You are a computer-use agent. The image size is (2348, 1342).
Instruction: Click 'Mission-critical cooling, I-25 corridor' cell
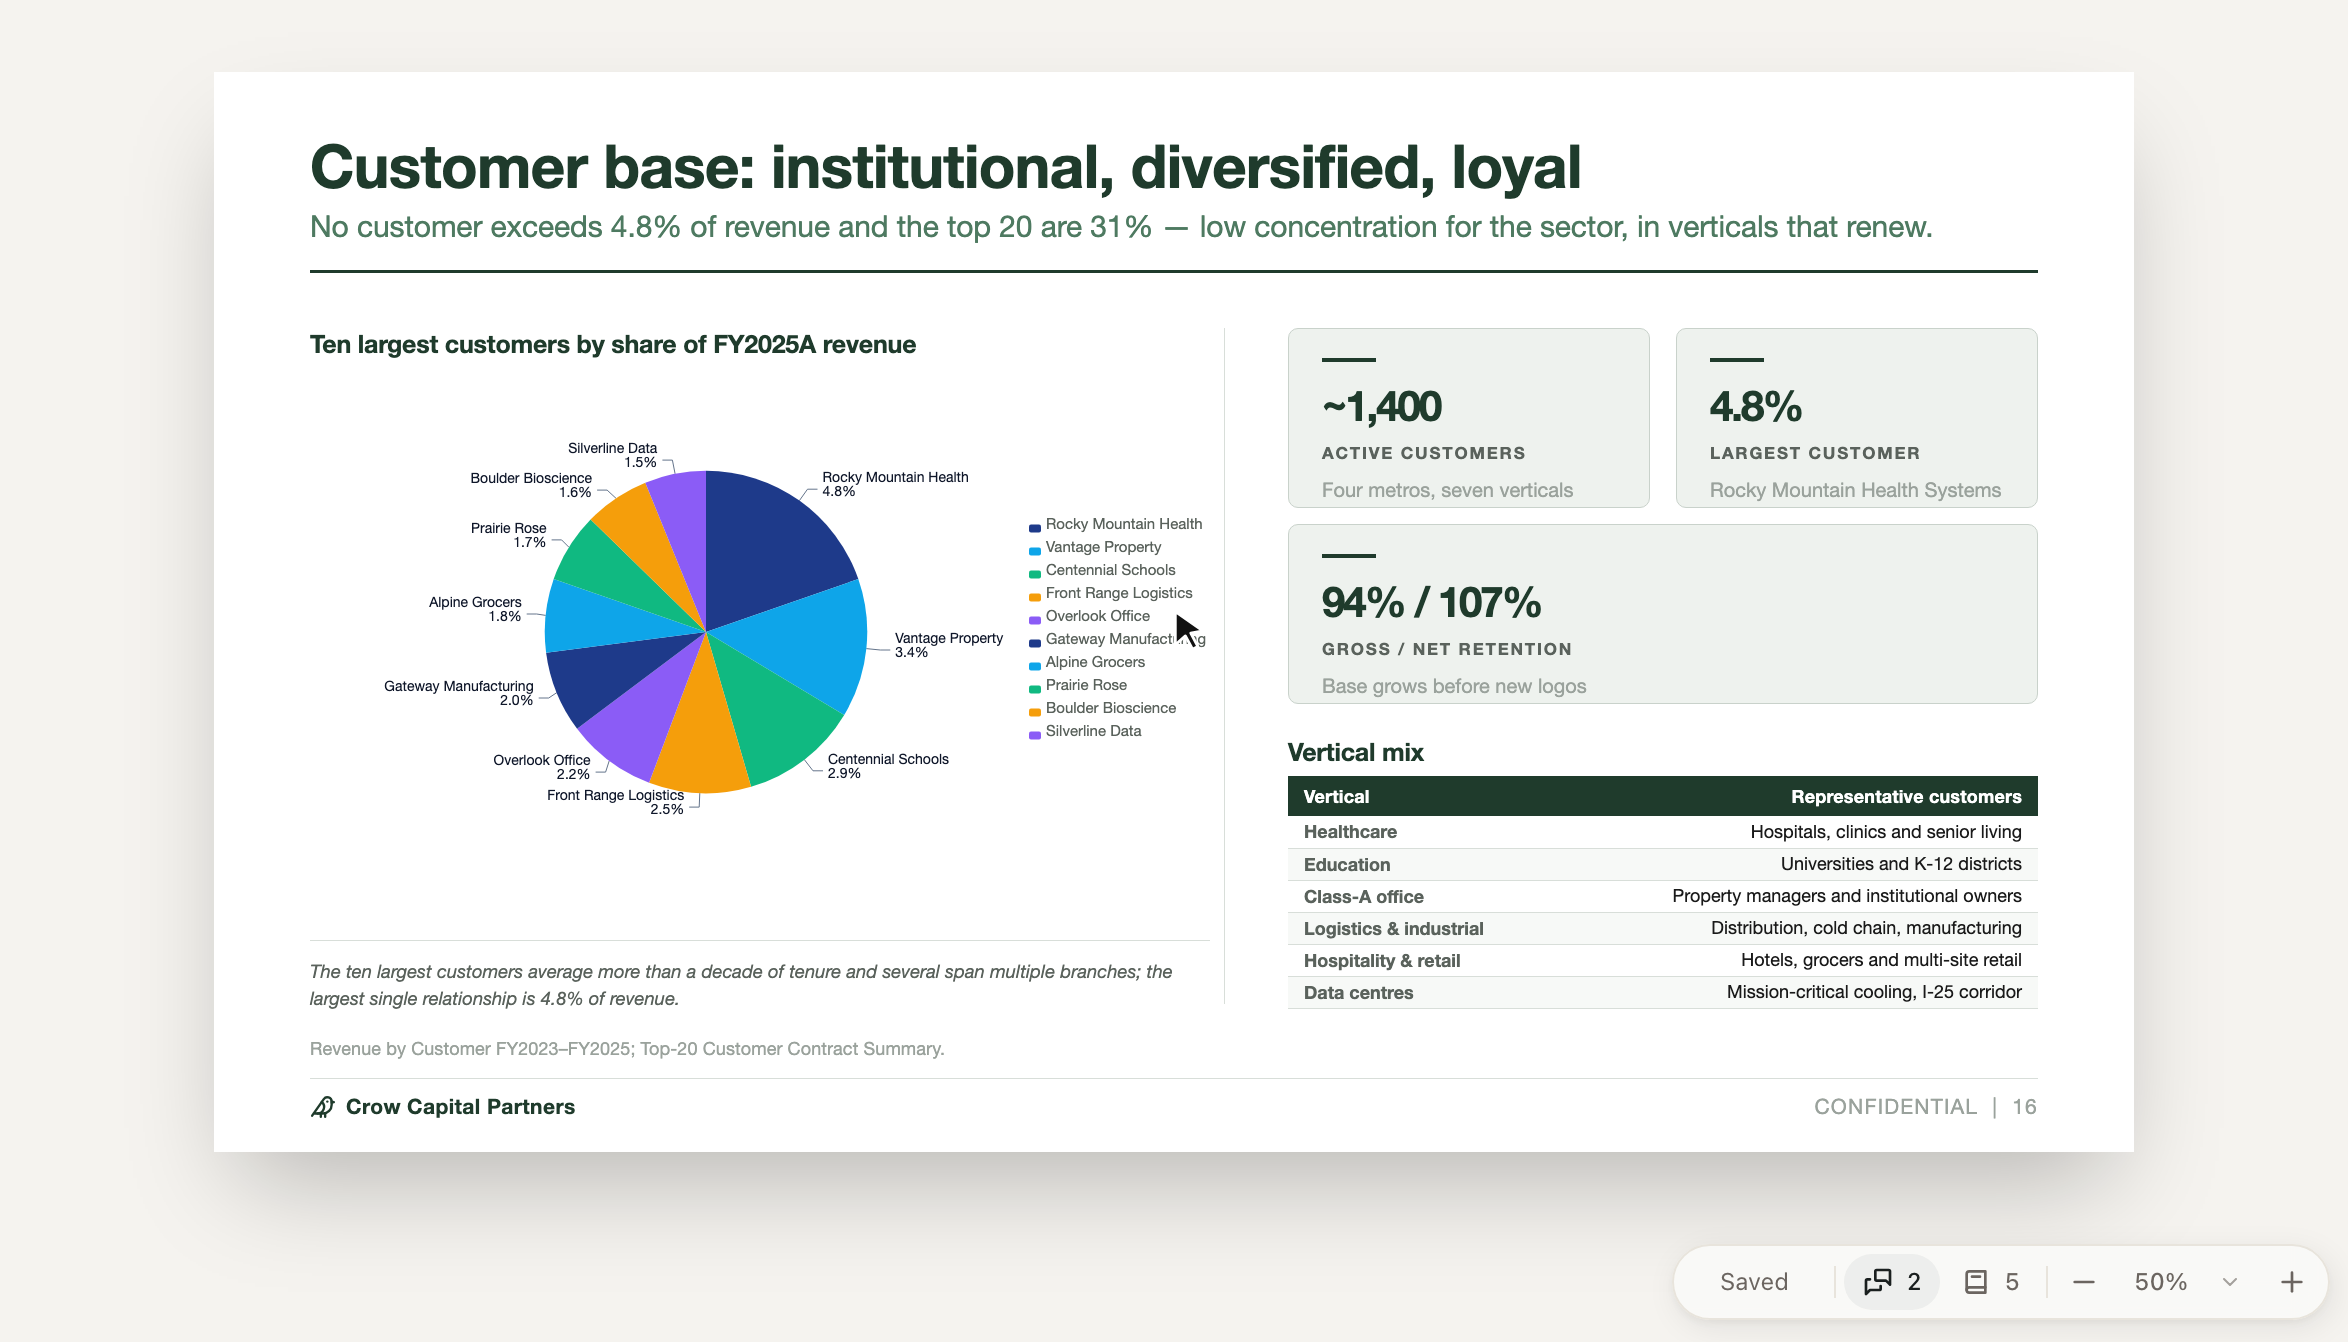[x=1874, y=992]
